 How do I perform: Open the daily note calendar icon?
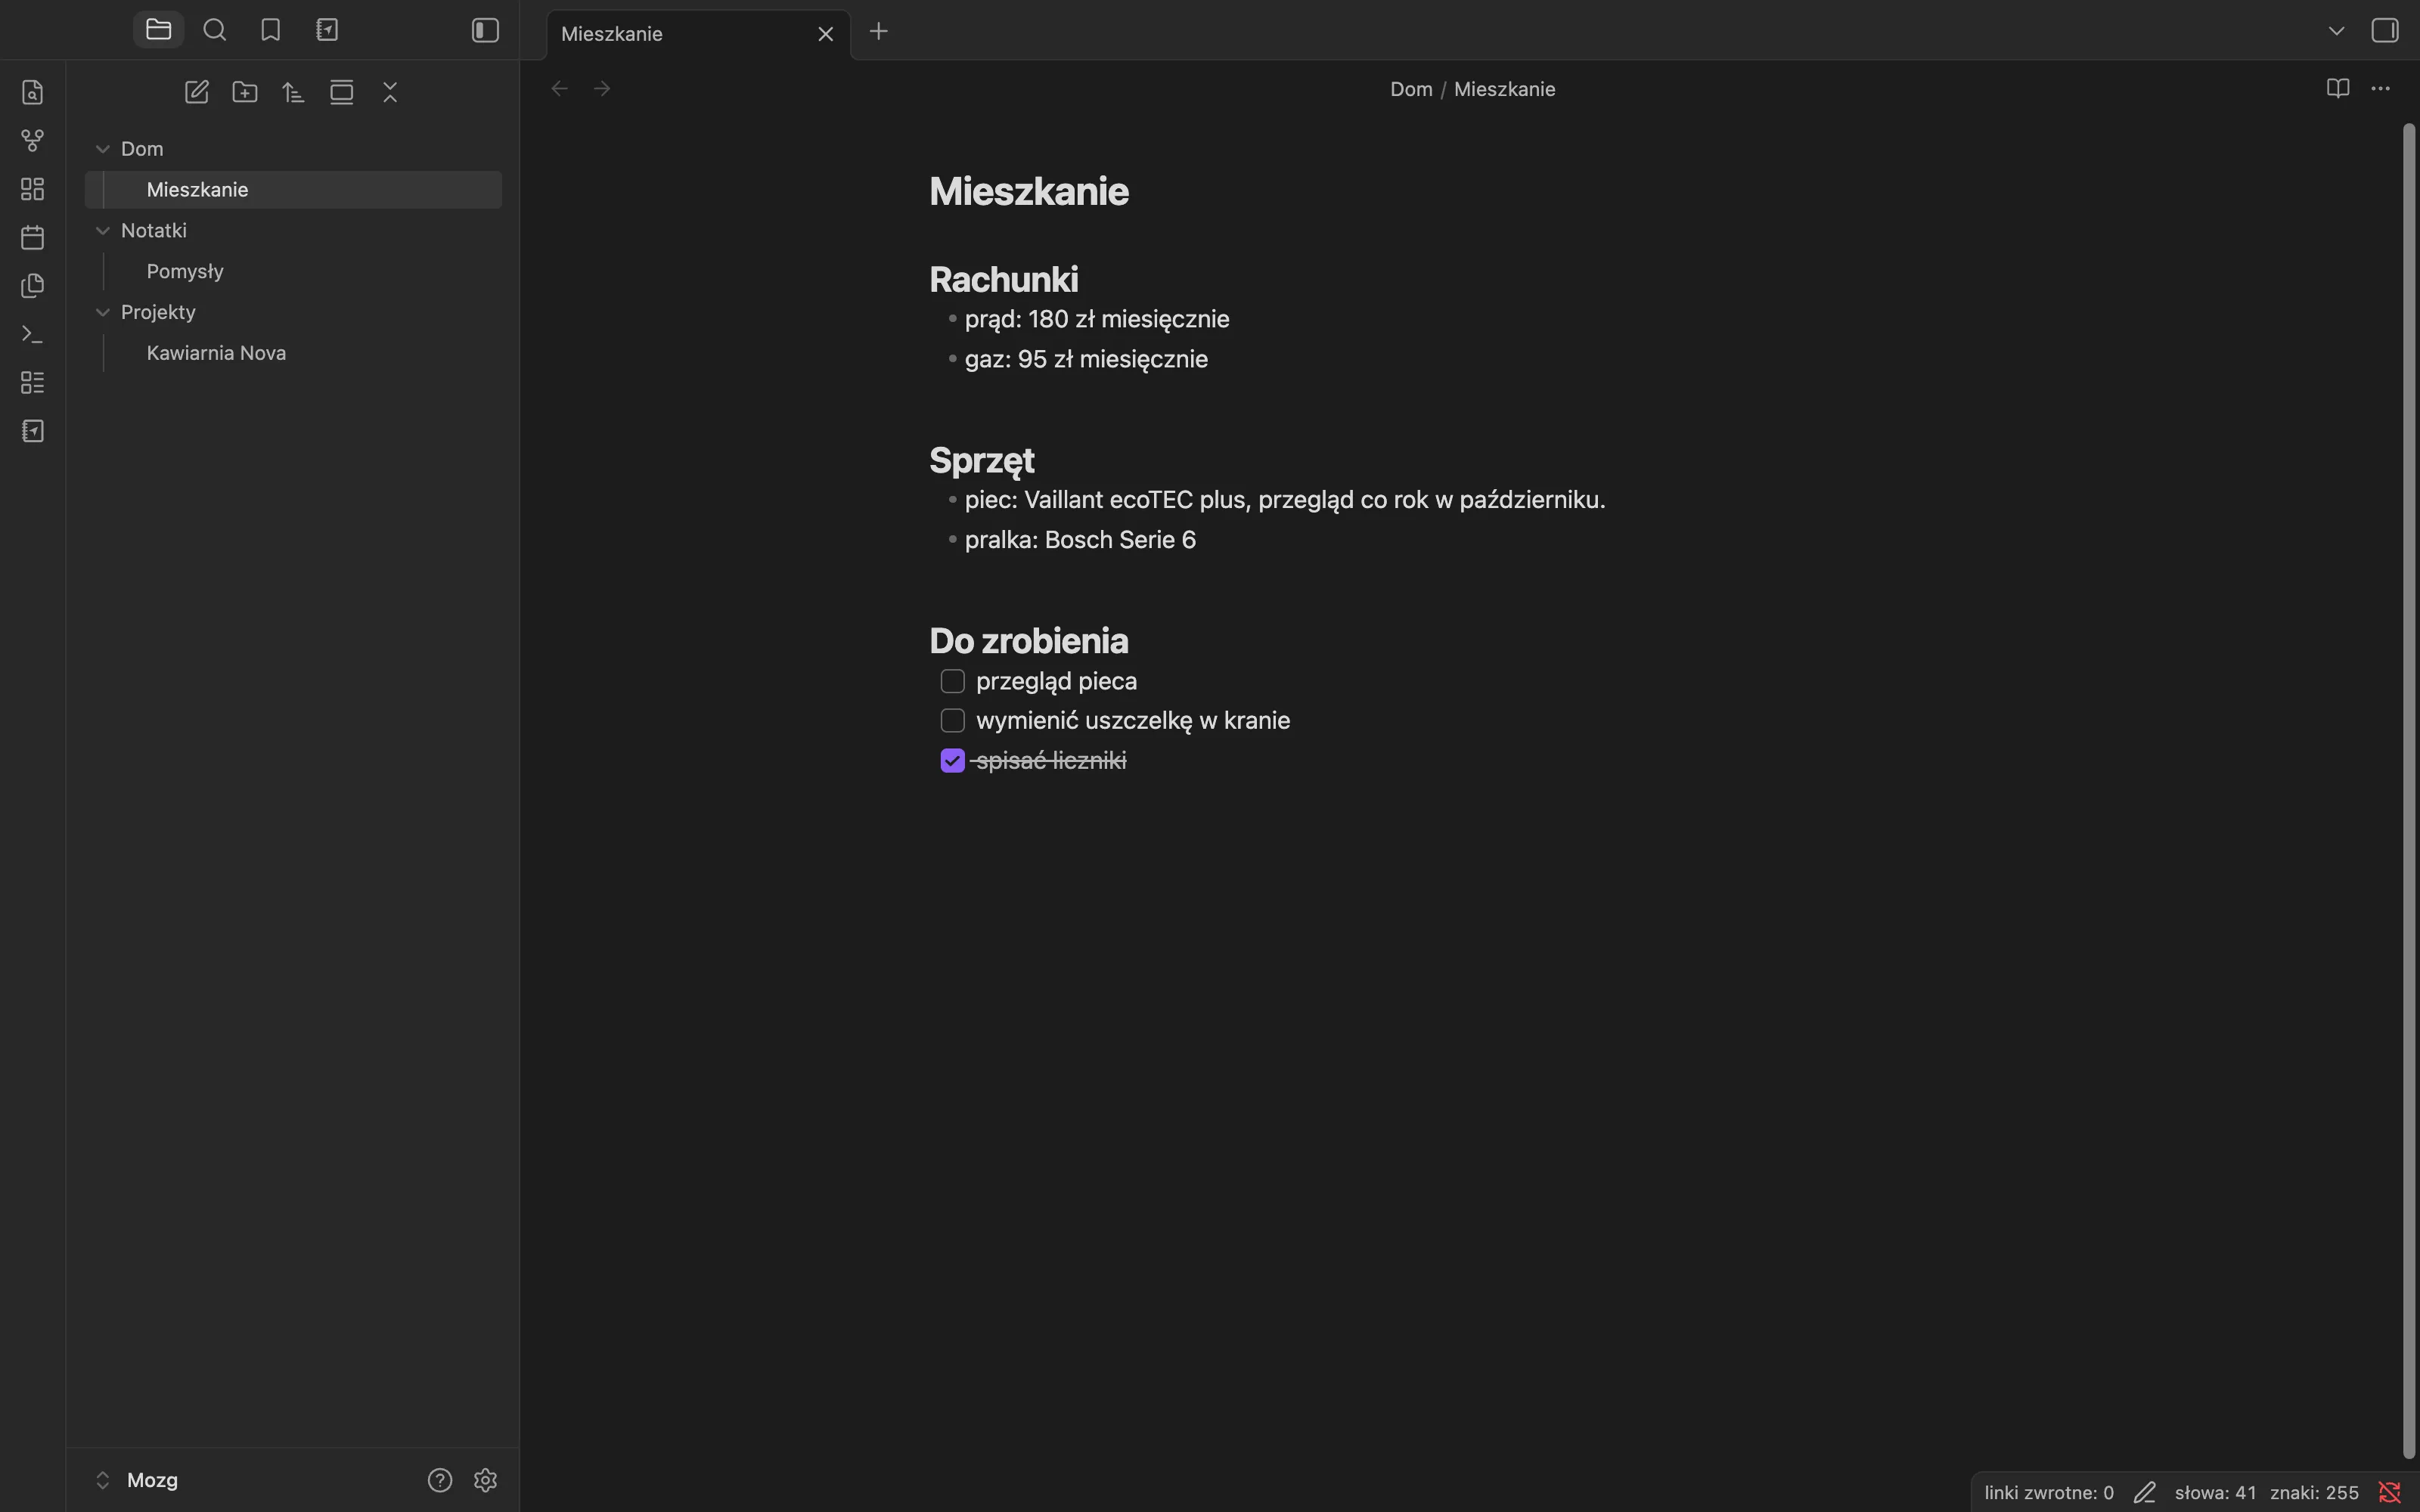33,238
